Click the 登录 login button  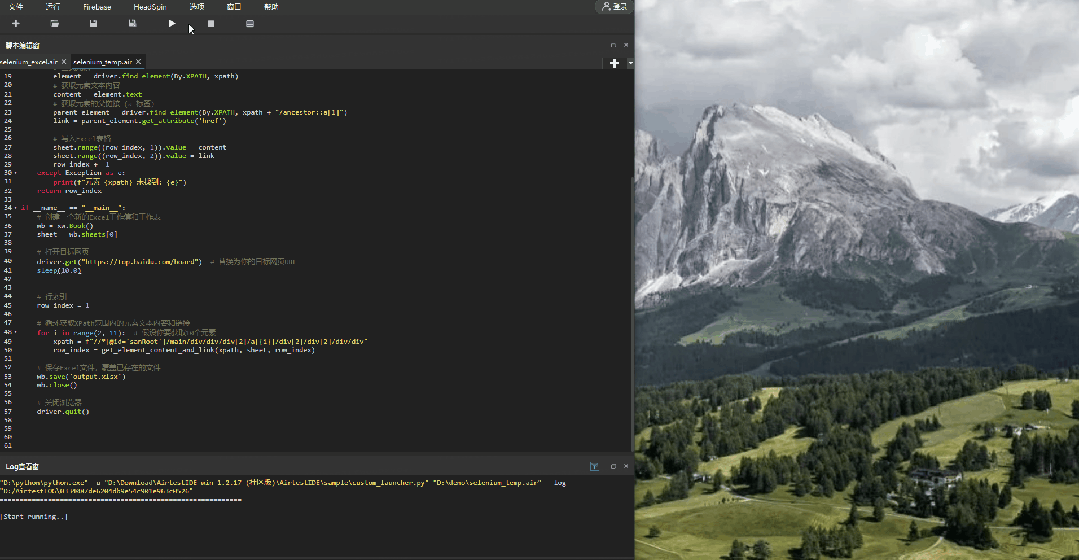[614, 6]
